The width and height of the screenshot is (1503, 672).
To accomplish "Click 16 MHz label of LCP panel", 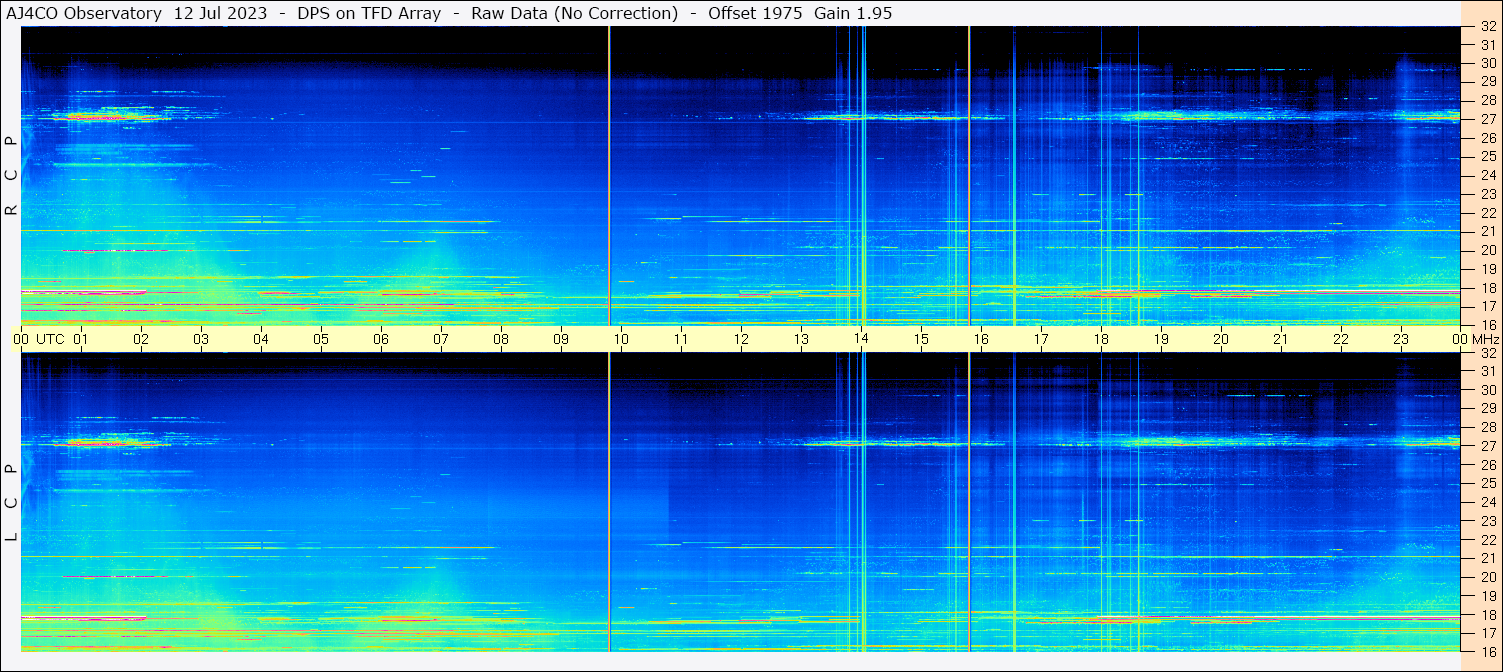I will 1488,651.
